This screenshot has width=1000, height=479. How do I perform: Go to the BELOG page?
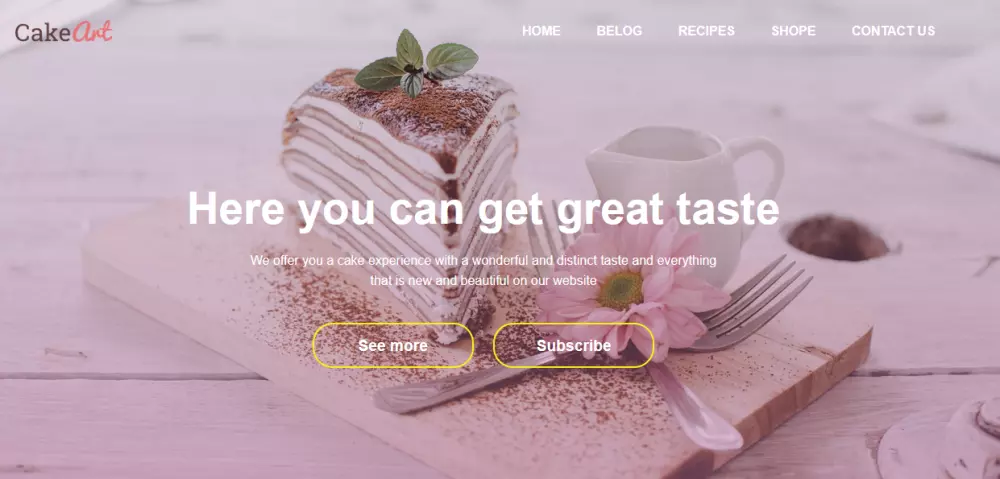(619, 31)
